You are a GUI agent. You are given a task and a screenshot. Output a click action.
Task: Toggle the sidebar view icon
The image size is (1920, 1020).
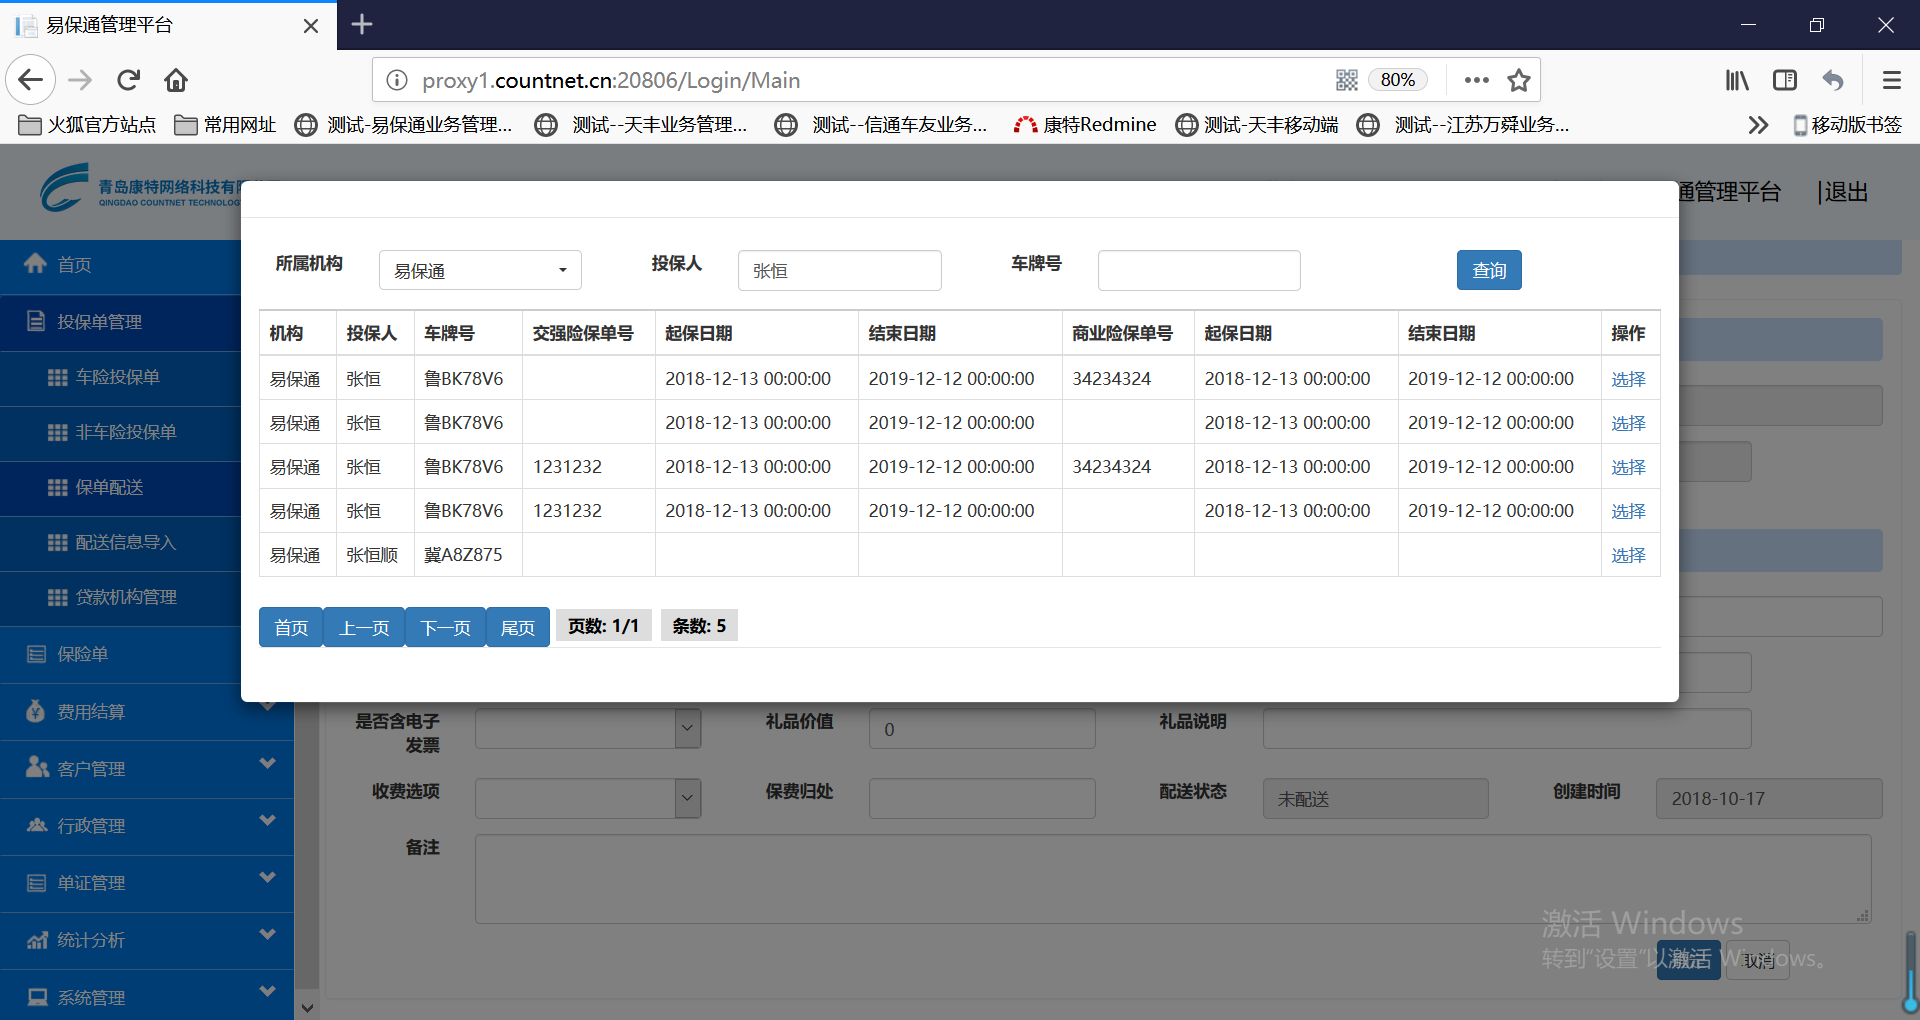tap(1785, 80)
